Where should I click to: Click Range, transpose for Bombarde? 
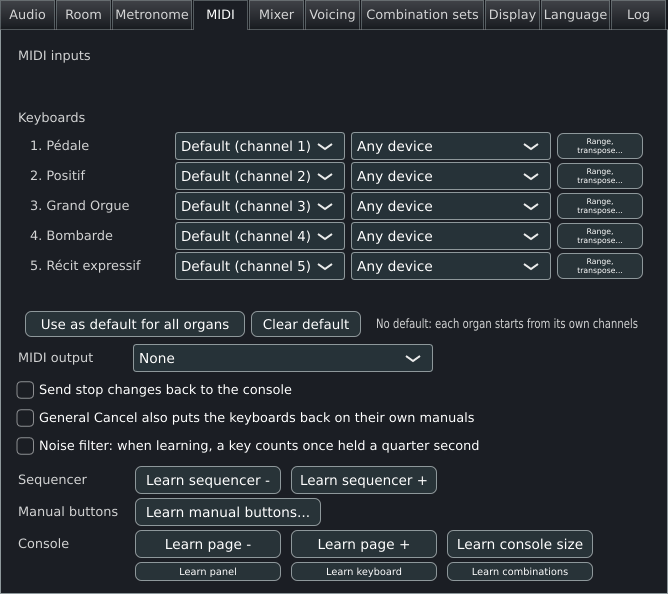click(600, 236)
